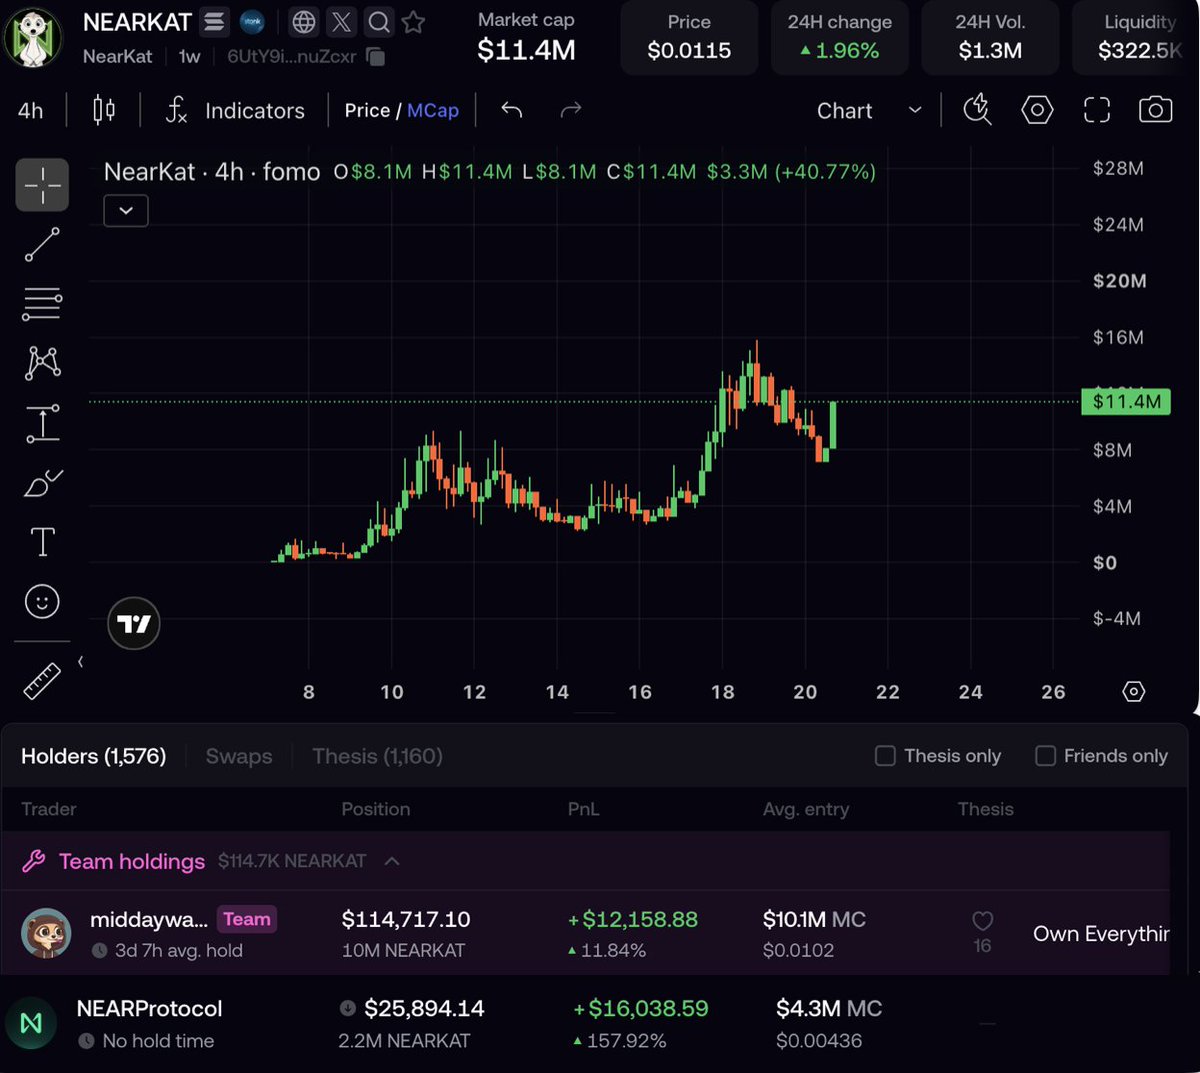Click the Thesis column header

986,809
